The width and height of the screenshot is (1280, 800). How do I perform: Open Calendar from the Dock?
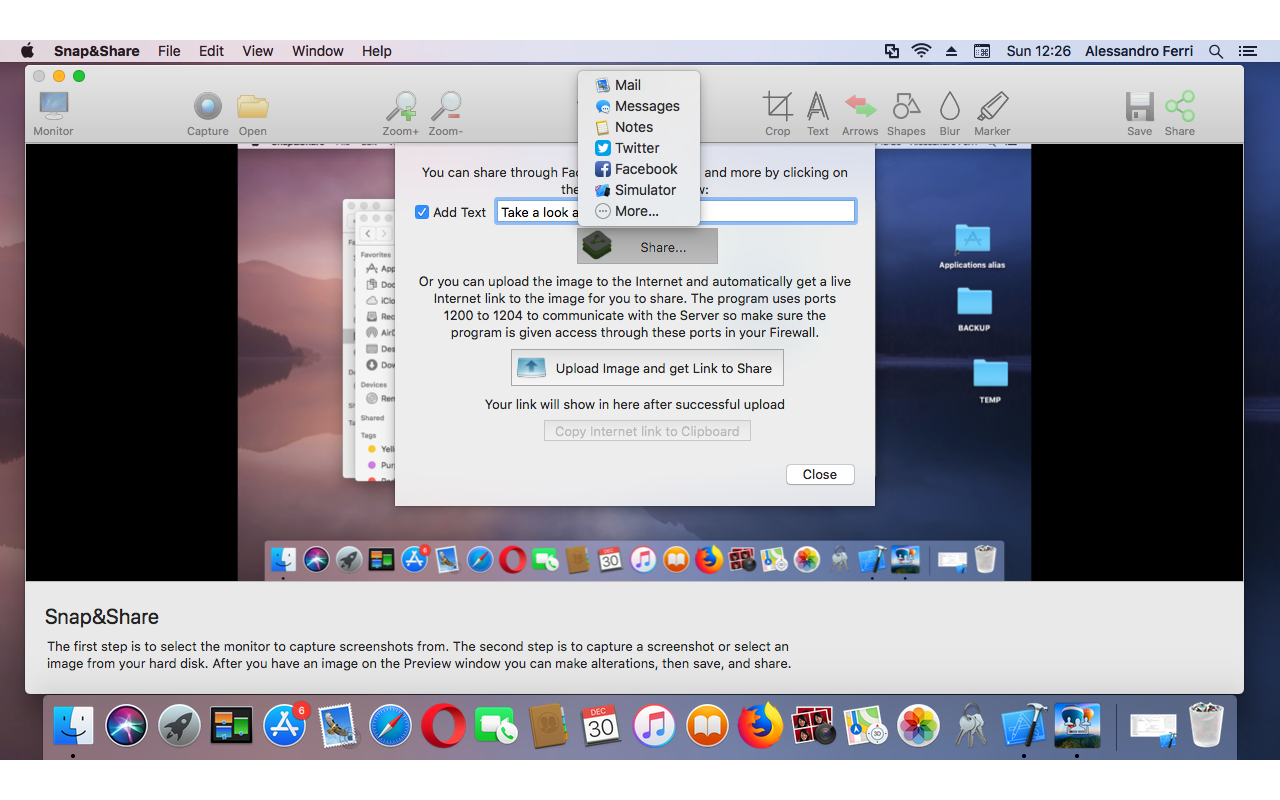point(601,726)
